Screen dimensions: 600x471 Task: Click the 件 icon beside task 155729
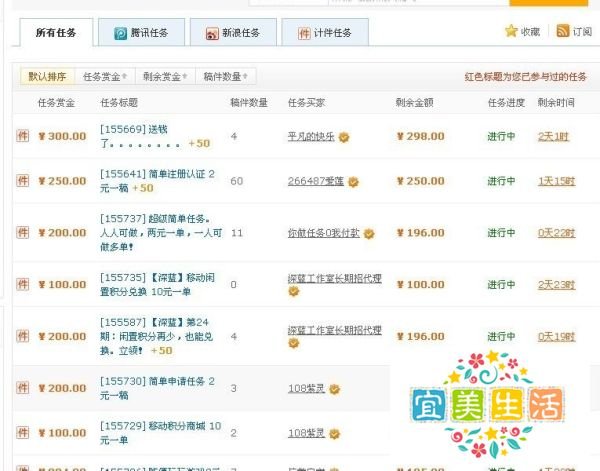[x=23, y=433]
